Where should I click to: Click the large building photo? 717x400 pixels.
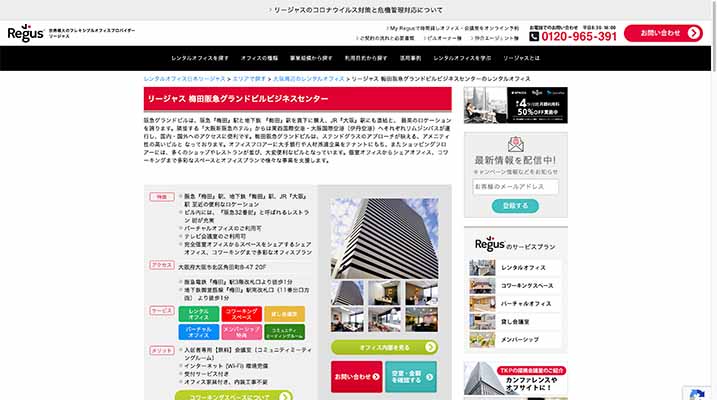385,238
